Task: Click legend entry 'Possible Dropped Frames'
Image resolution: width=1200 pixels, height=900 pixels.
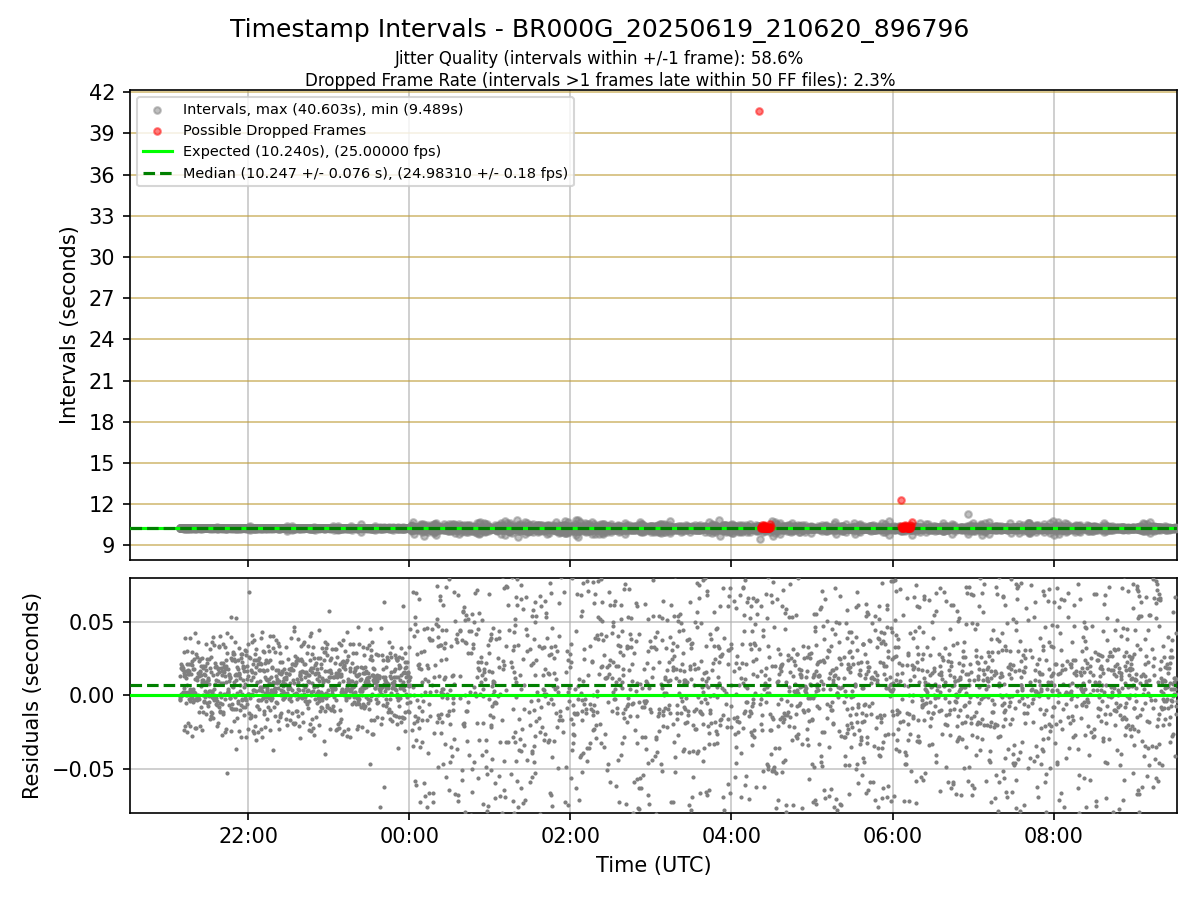Action: [x=274, y=130]
